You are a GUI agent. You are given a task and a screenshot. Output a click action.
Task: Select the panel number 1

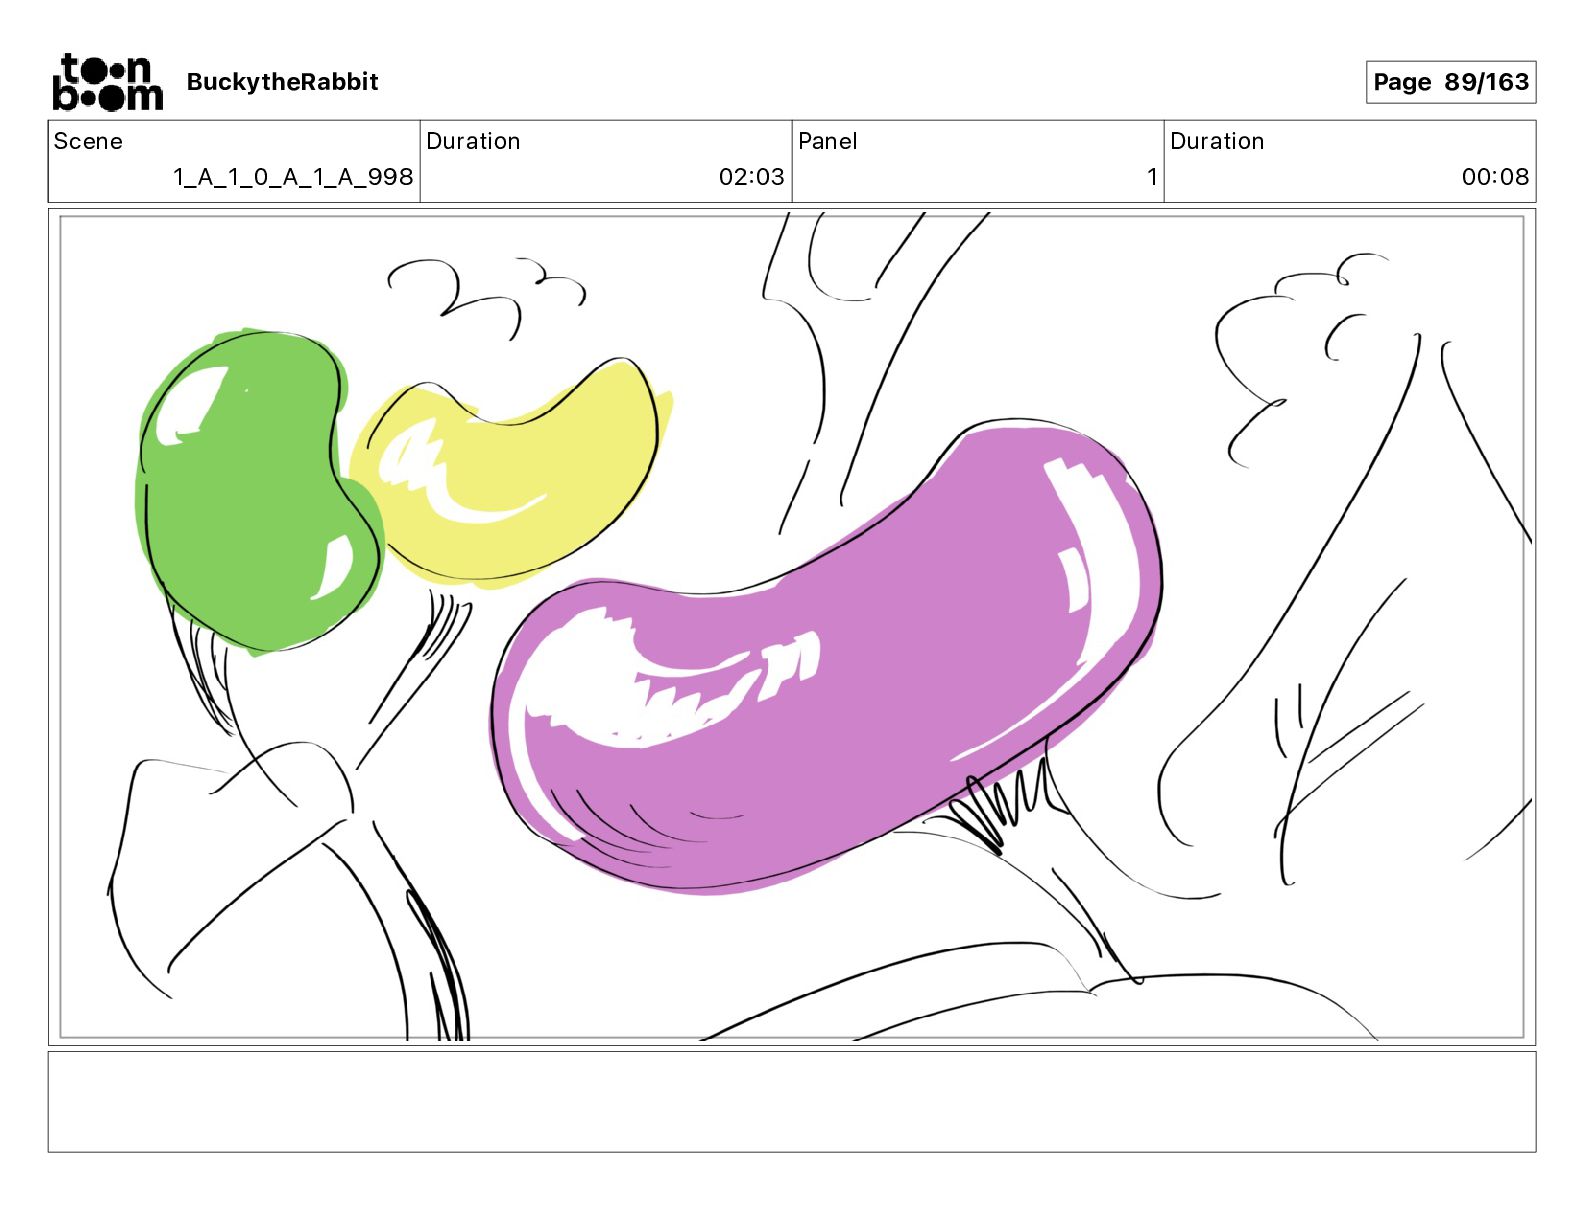point(1152,177)
